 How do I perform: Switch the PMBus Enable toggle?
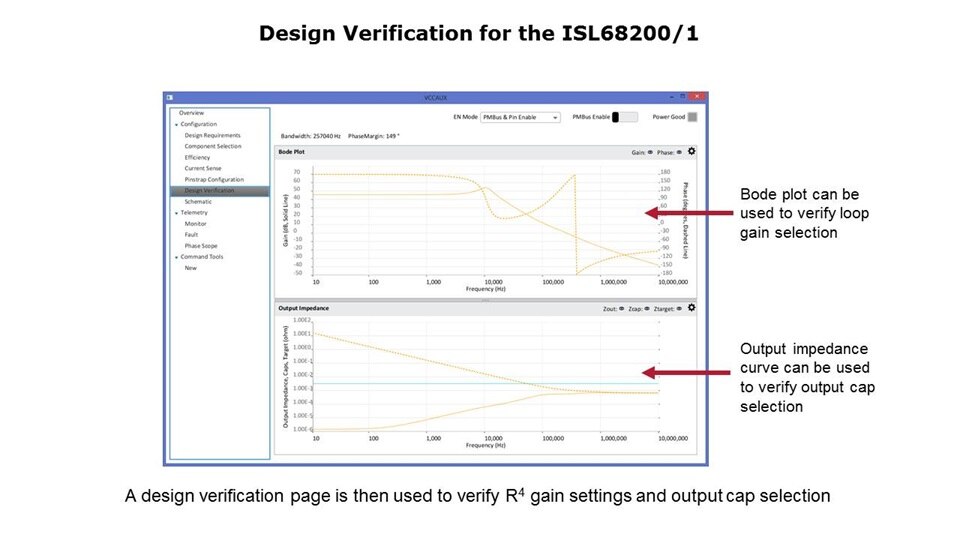tap(625, 117)
